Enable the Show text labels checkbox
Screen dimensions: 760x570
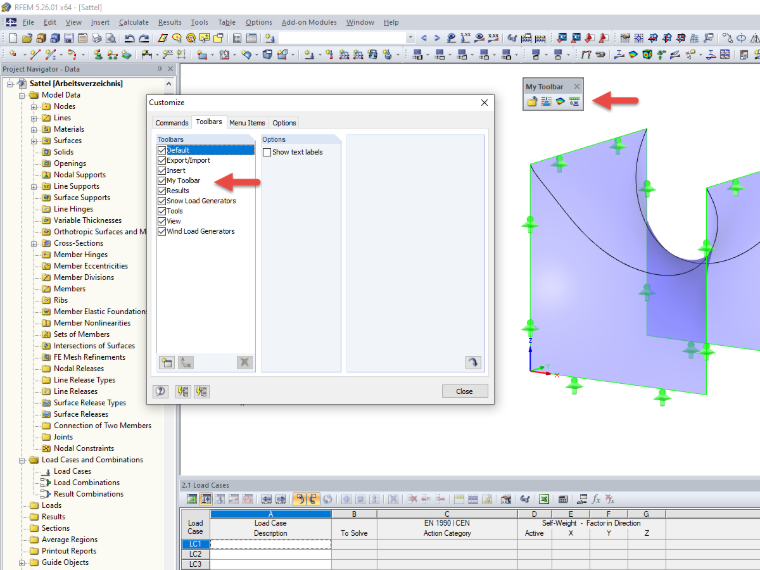coord(267,152)
